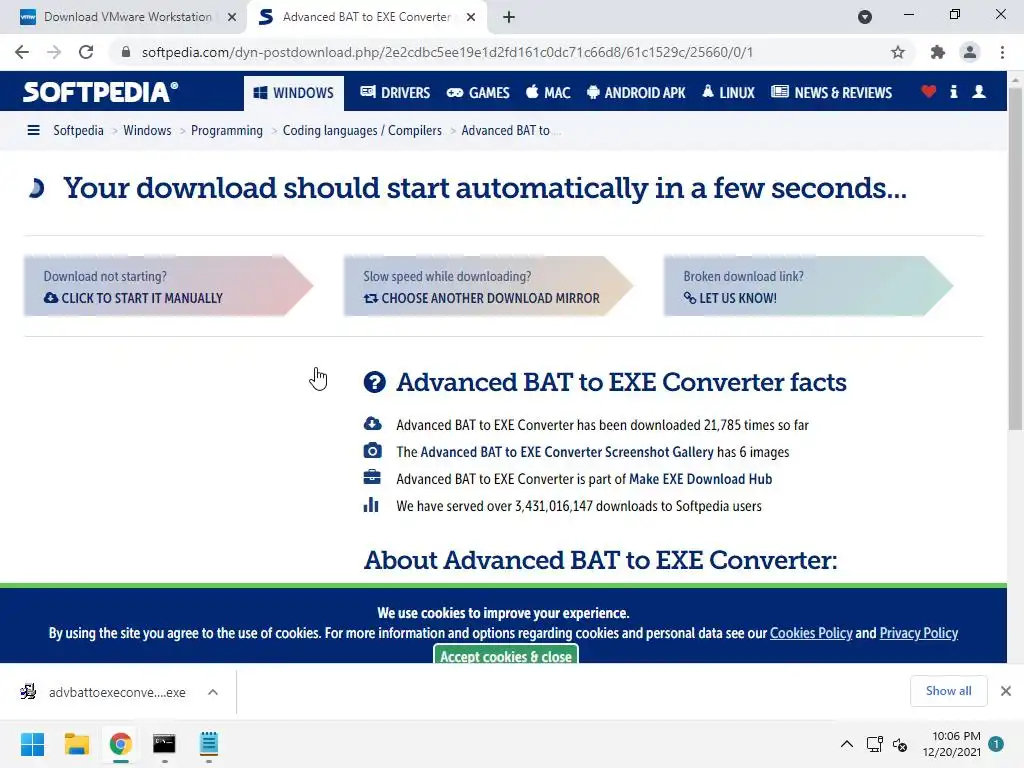Click the muted volume tray icon

pos(900,744)
